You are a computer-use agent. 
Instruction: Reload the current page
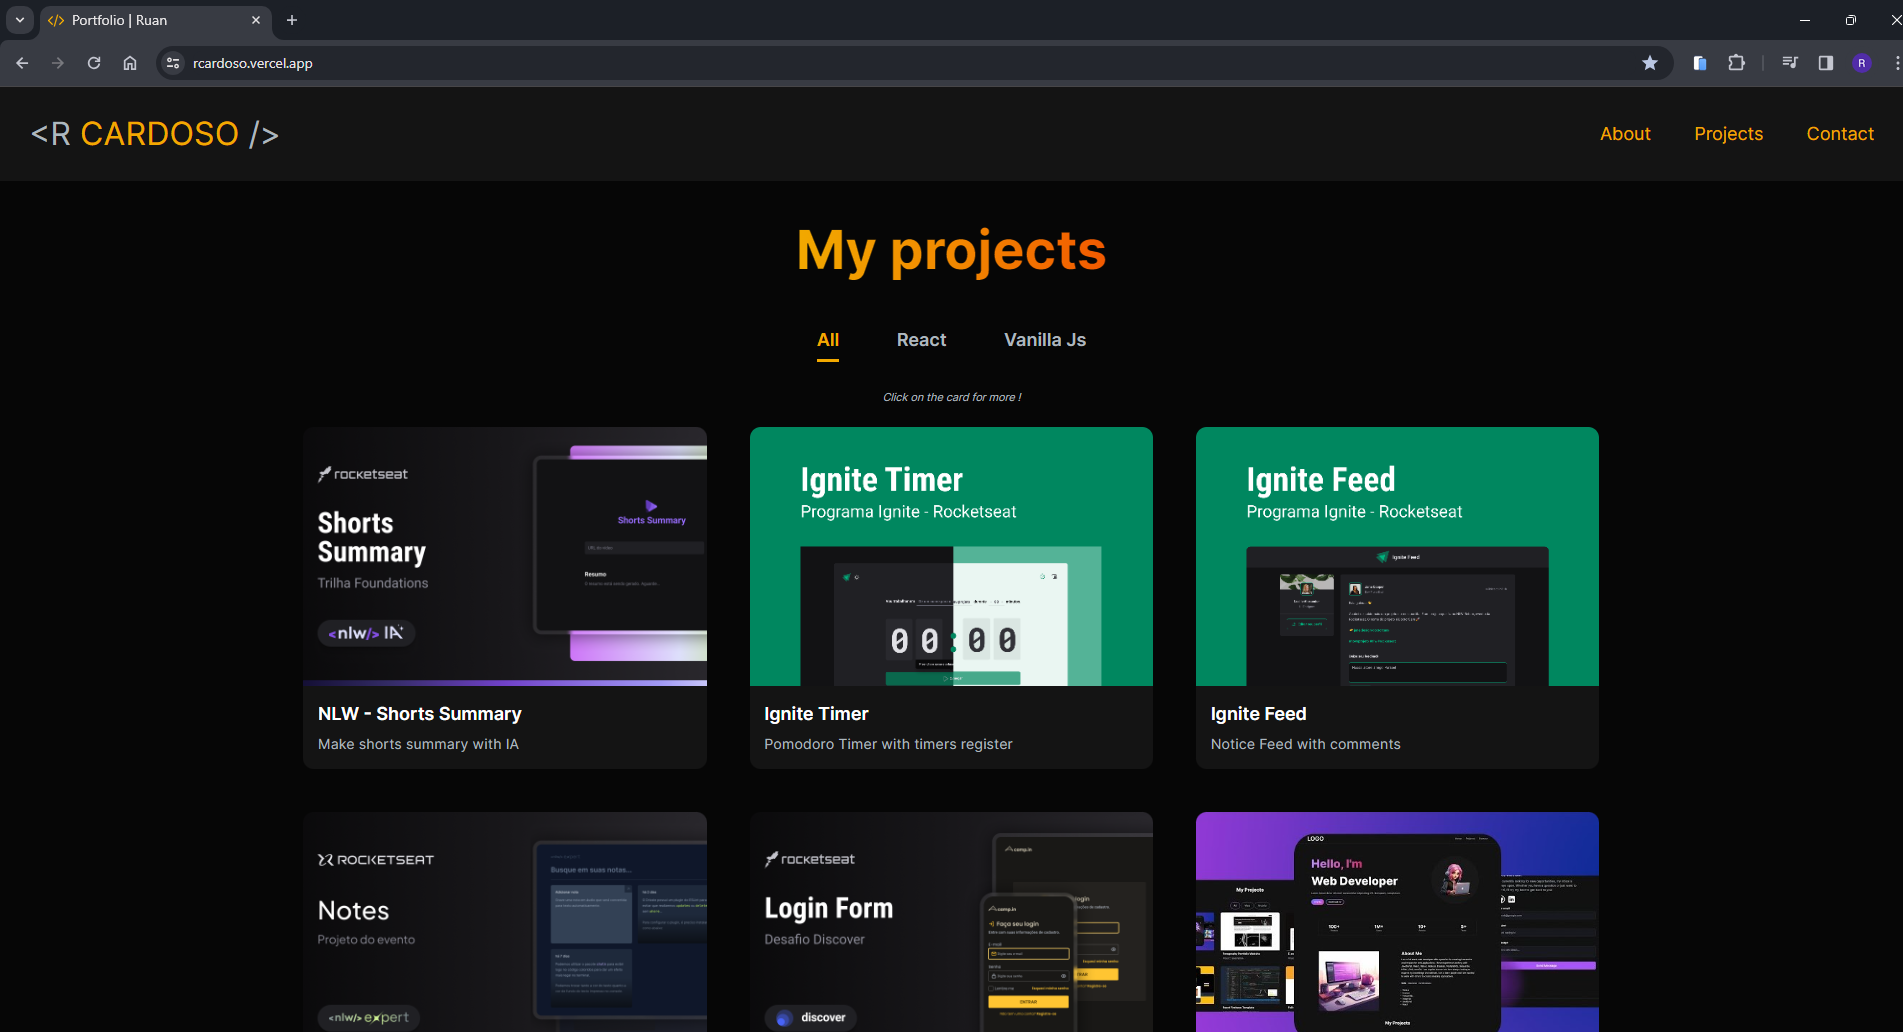point(94,63)
